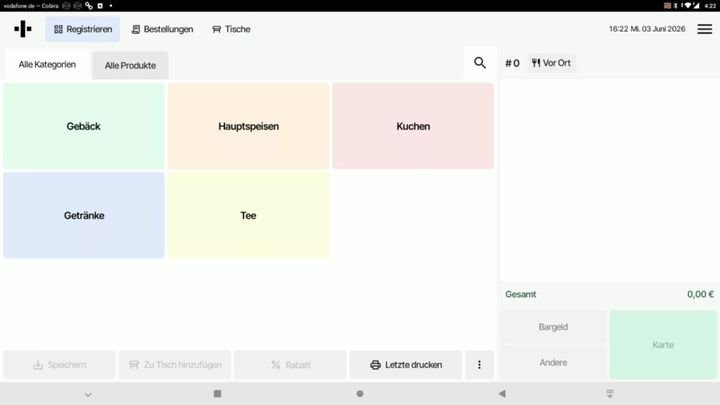Choose Andere payment method

point(553,362)
